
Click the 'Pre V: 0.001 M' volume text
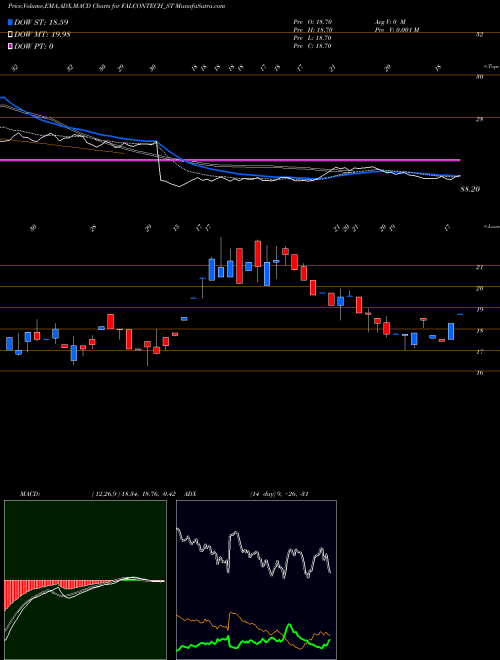(396, 30)
